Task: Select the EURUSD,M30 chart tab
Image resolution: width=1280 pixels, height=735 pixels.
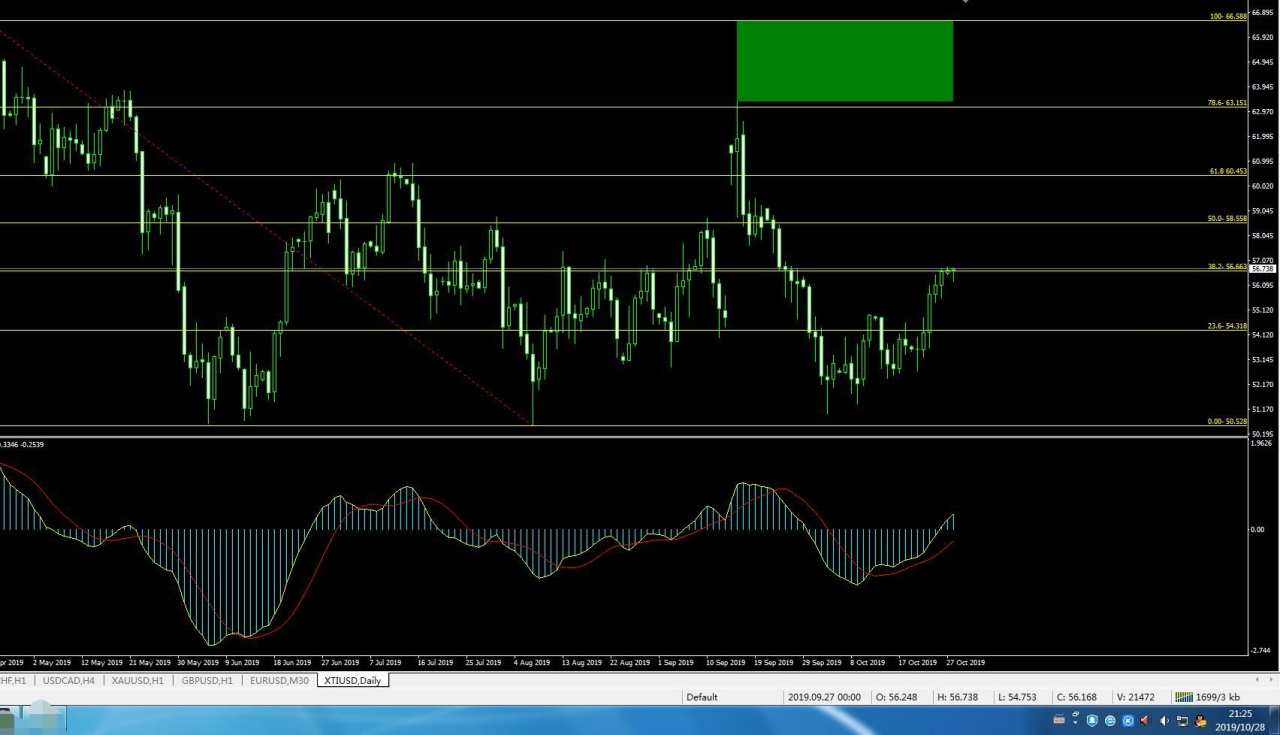Action: click(279, 680)
